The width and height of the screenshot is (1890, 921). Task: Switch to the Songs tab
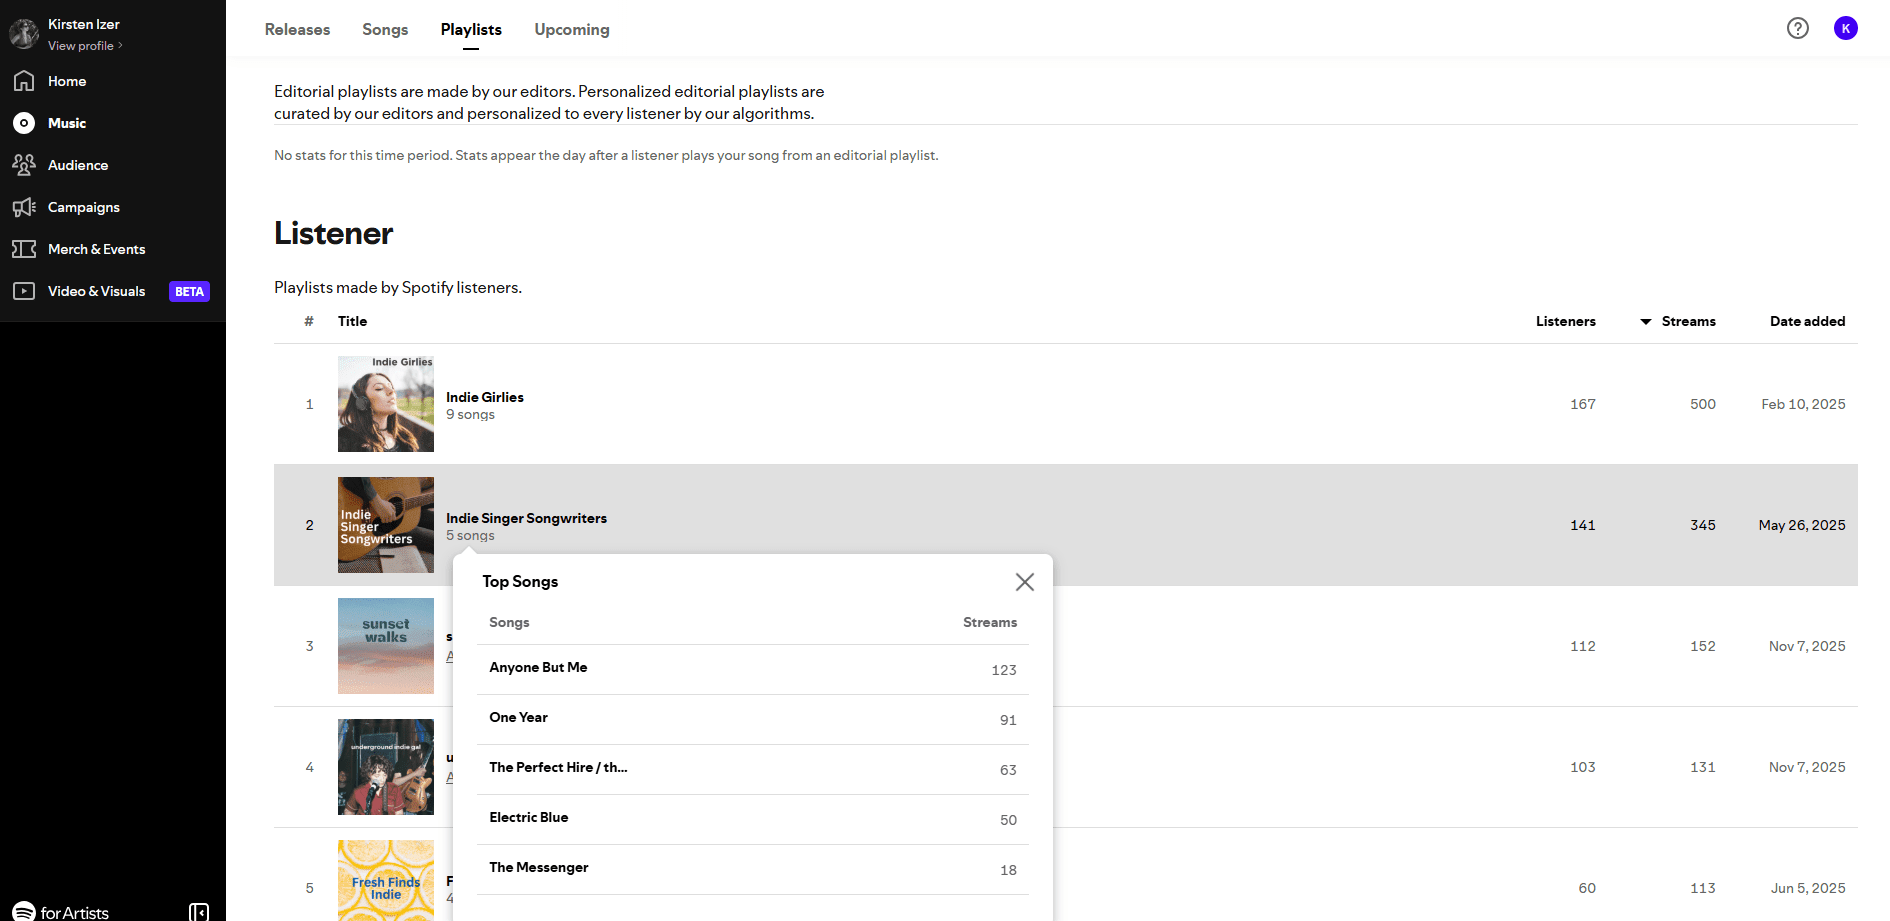click(x=385, y=30)
